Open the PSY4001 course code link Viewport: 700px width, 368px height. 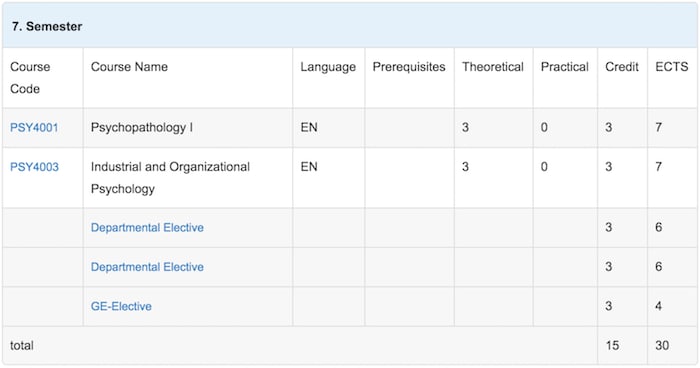pyautogui.click(x=34, y=128)
